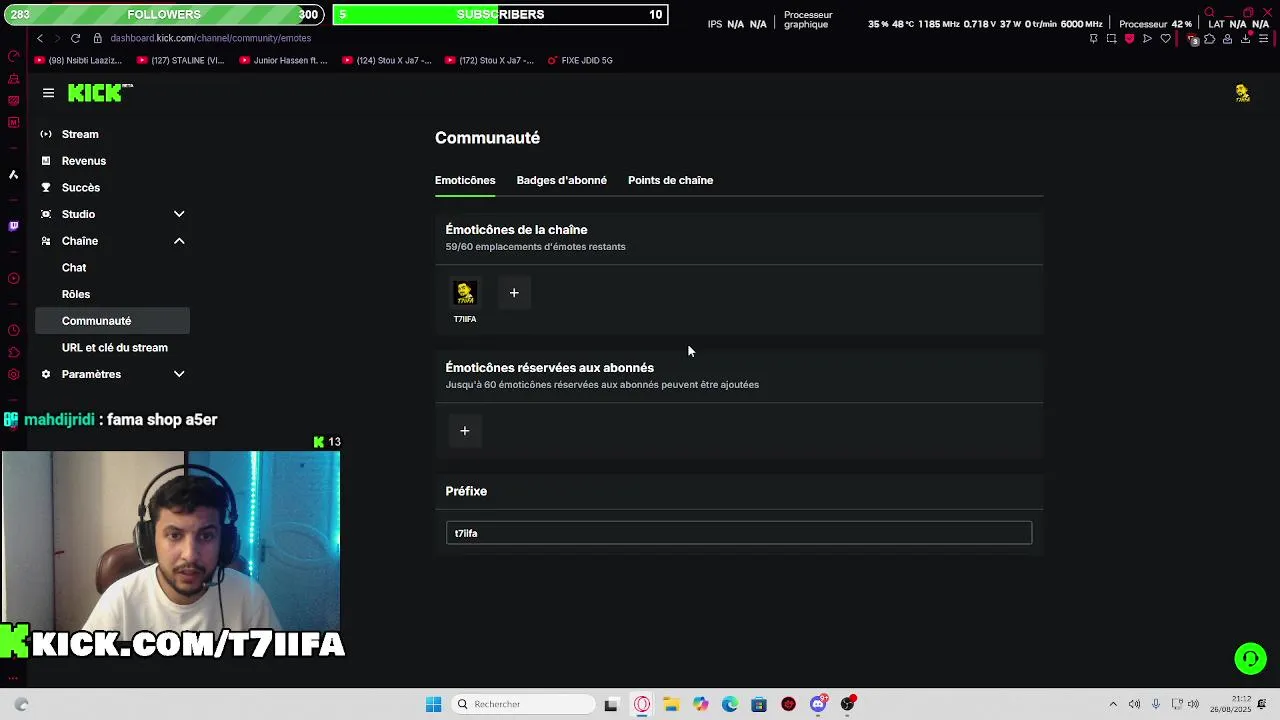This screenshot has height=720, width=1280.
Task: Open the browser downloads icon
Action: 1245,39
